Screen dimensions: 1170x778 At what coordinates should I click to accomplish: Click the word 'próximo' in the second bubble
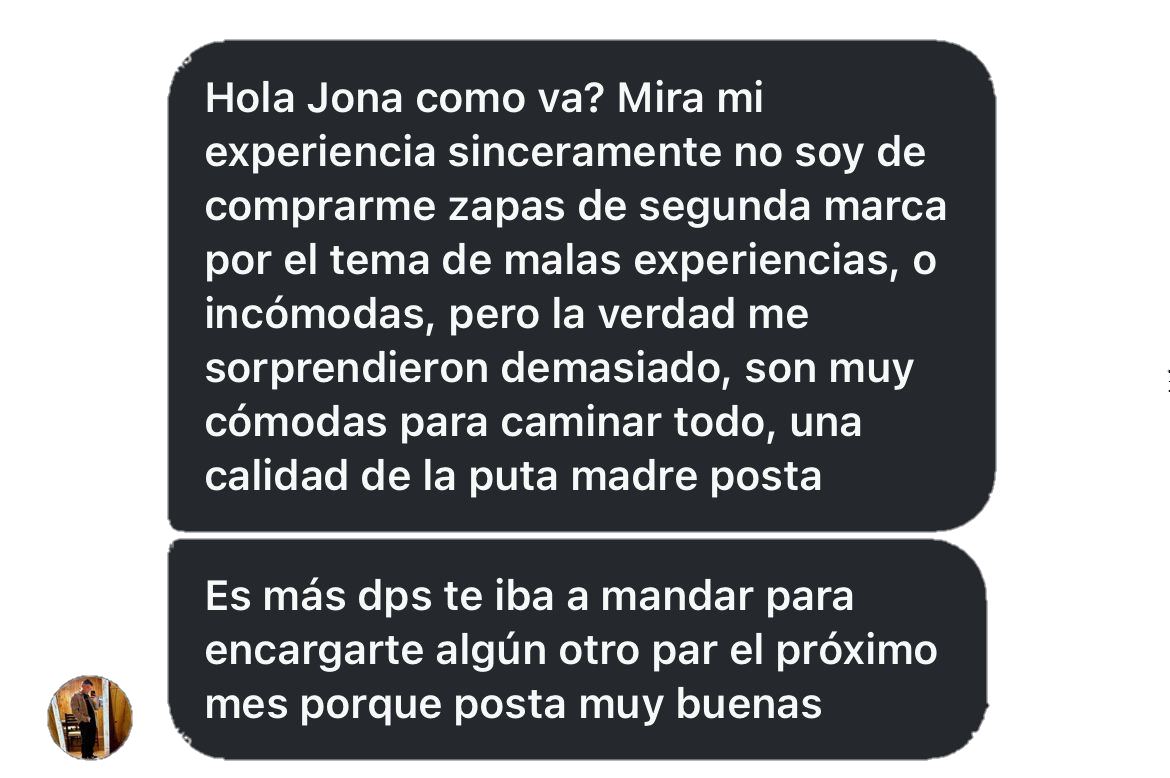tap(857, 652)
